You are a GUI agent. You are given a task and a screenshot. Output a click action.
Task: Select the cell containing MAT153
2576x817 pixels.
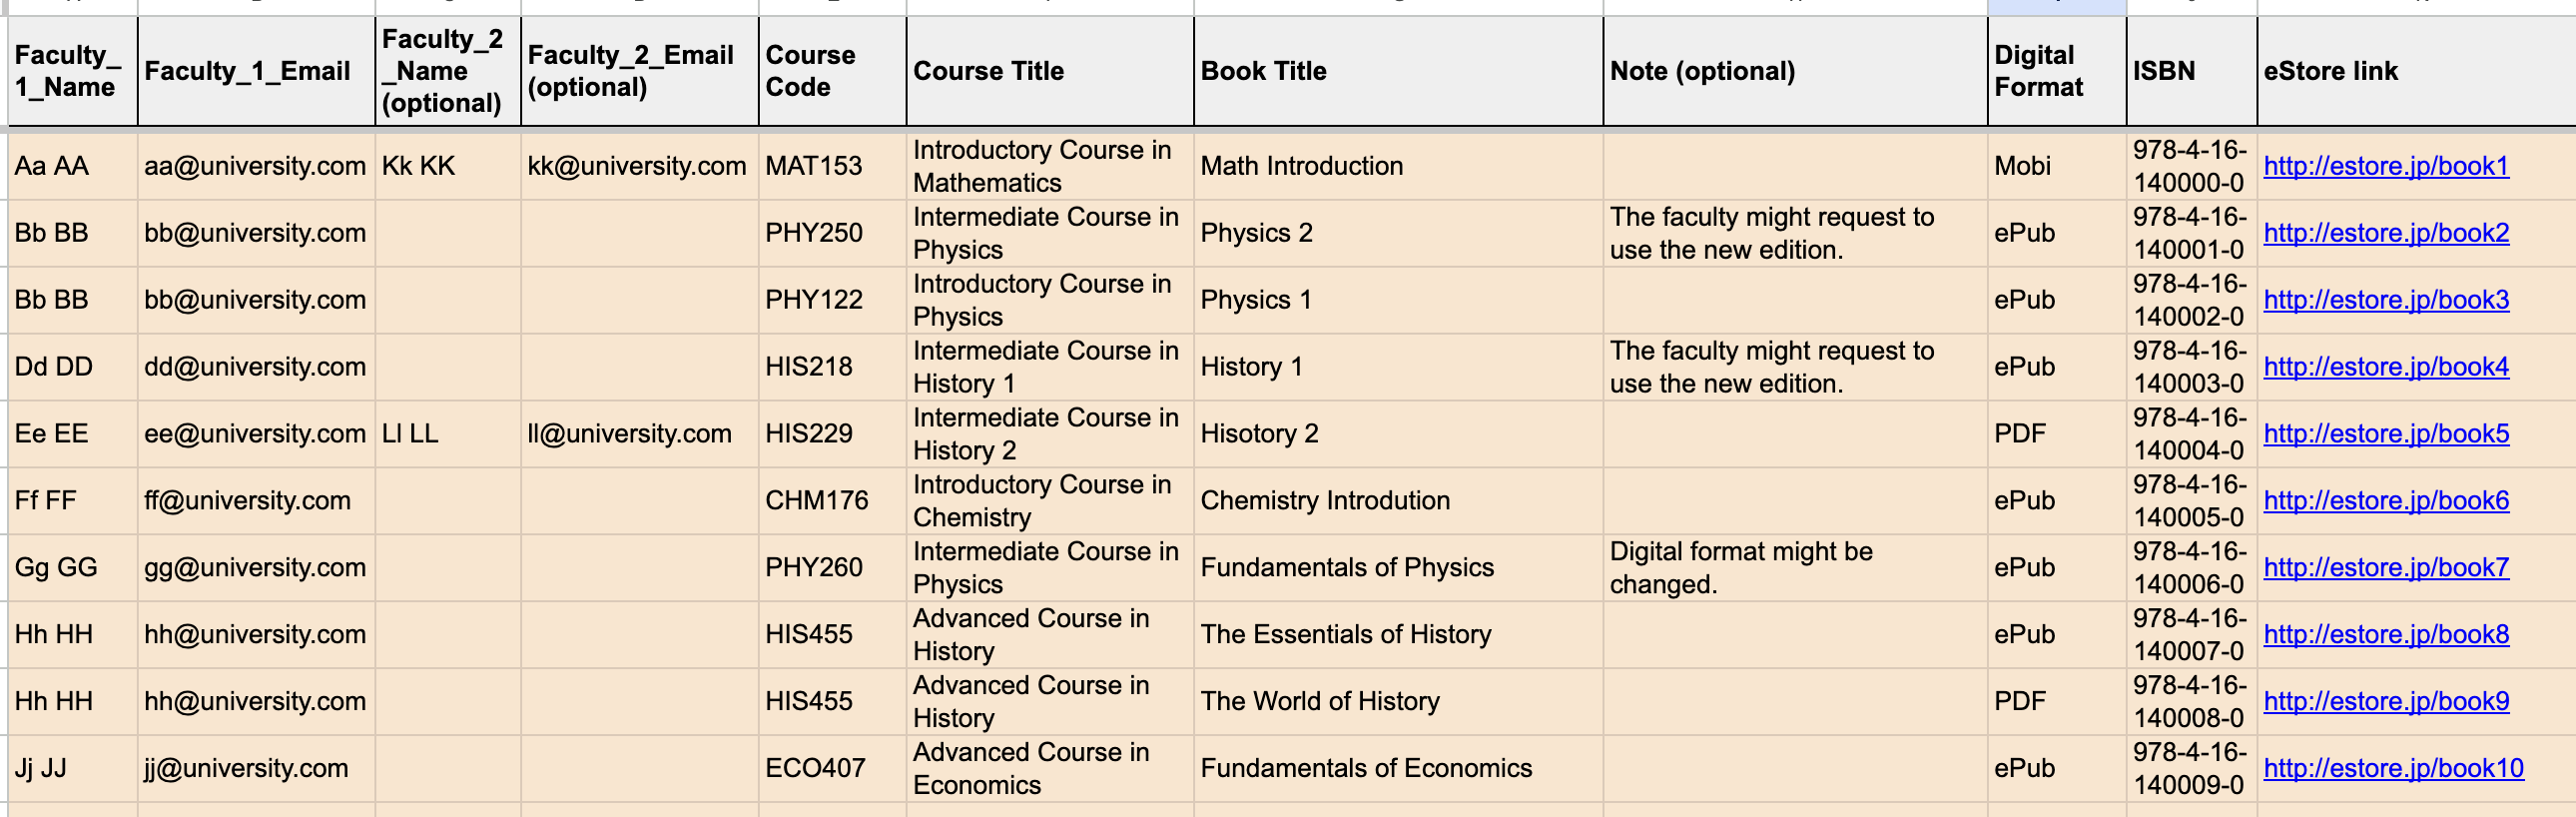tap(832, 166)
